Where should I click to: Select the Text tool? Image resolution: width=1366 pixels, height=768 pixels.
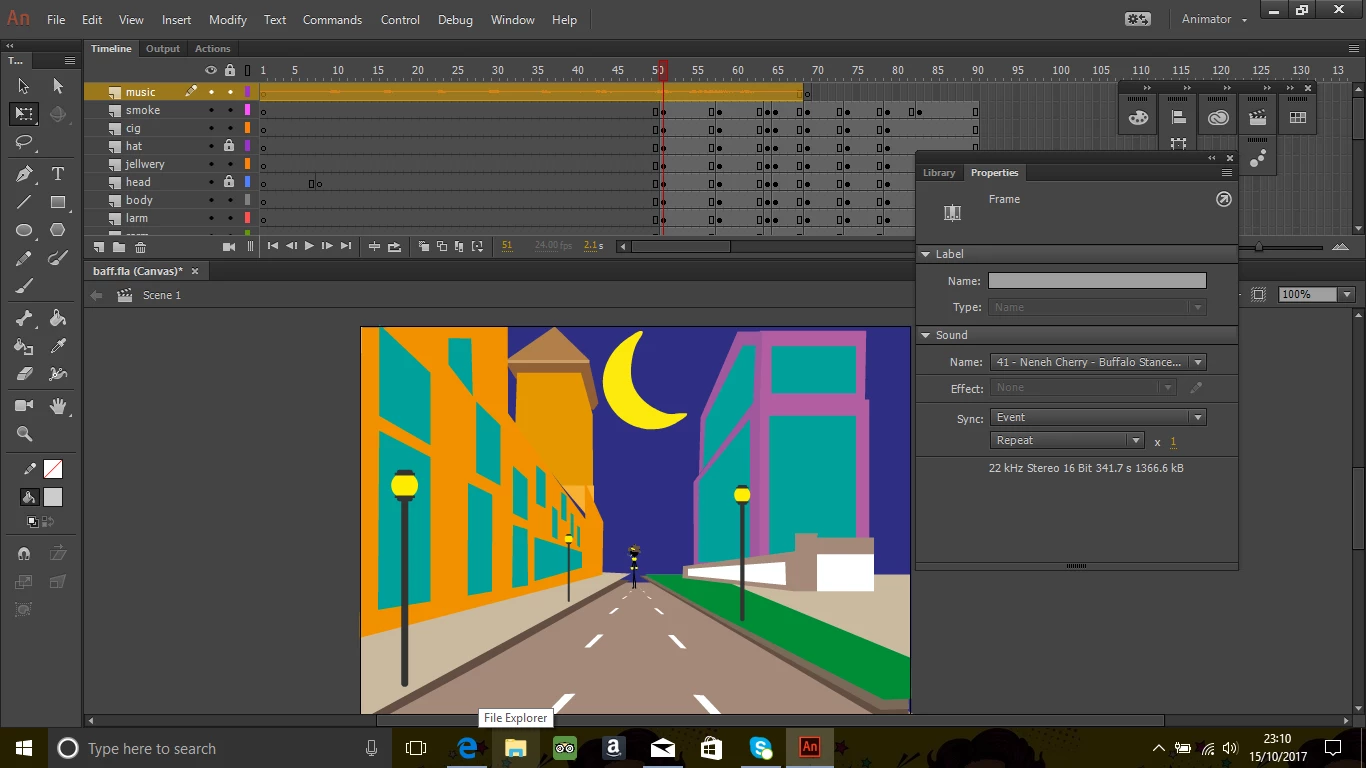click(58, 174)
